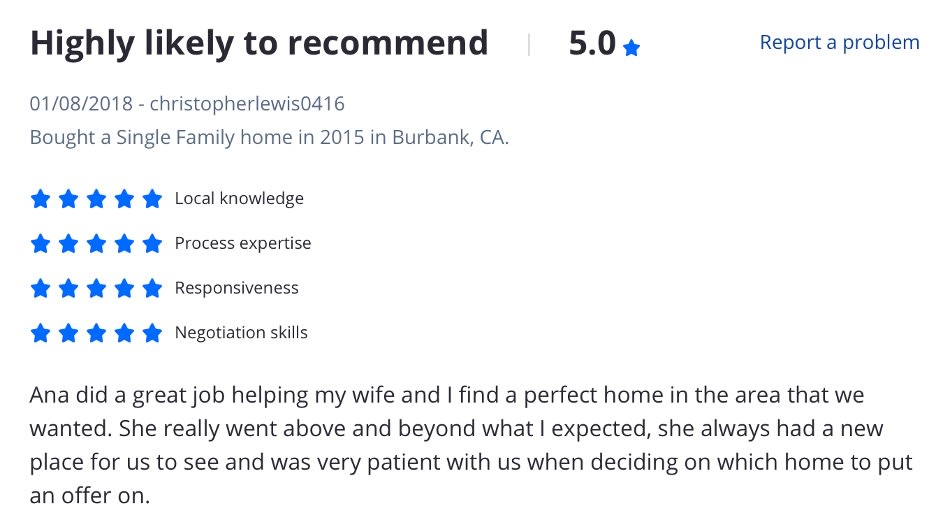This screenshot has width=936, height=528.
Task: Click the 5.0 overall rating number
Action: [x=592, y=44]
